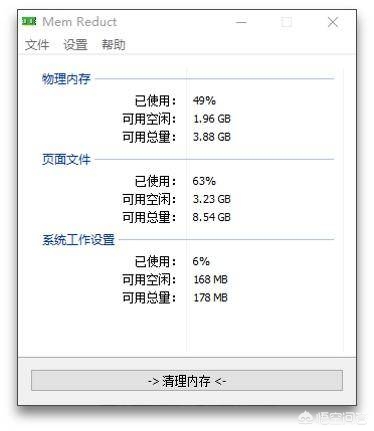Click the 168 MB free value

(x=210, y=279)
